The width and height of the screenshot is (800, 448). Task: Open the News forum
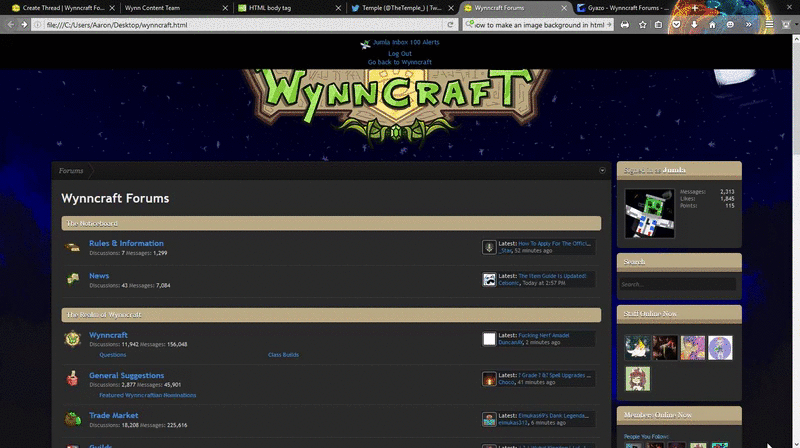pos(99,276)
